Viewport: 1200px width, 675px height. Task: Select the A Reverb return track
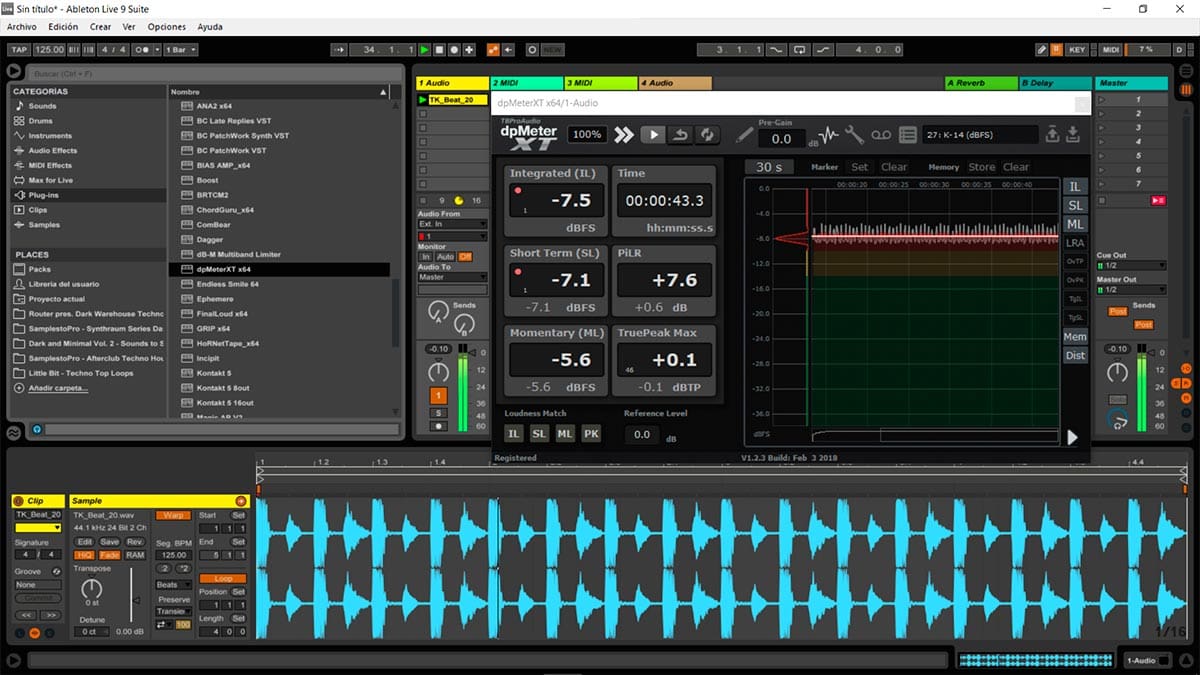[980, 83]
